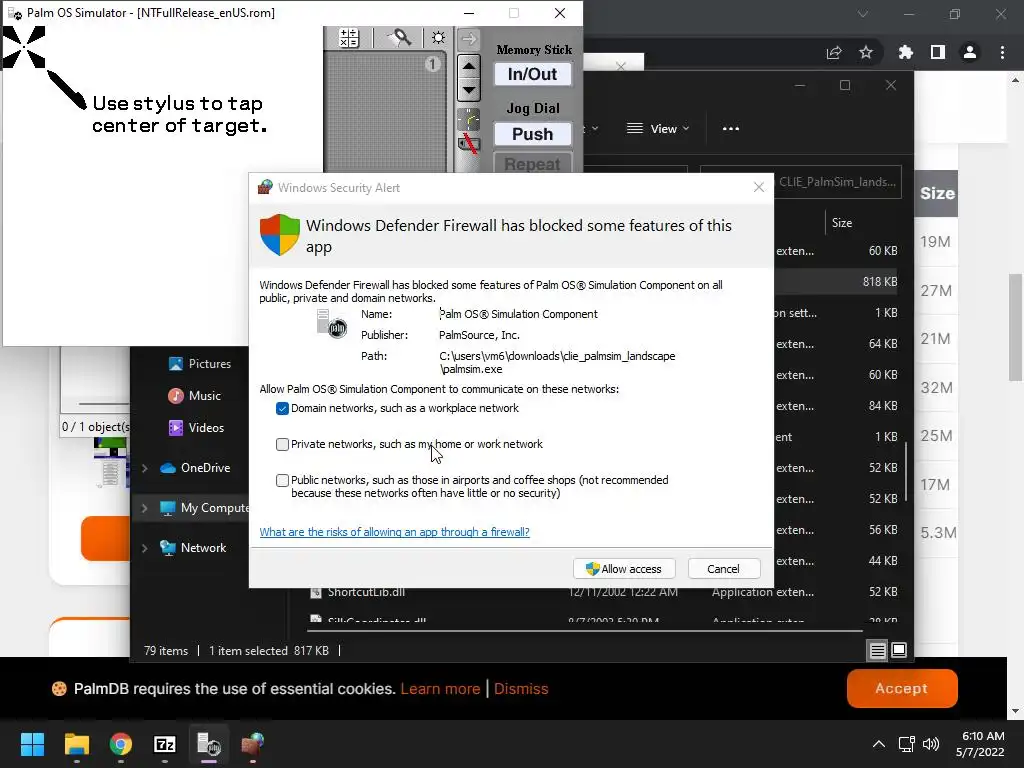Image resolution: width=1024 pixels, height=768 pixels.
Task: Close the Windows Security Alert with X
Action: pos(758,187)
